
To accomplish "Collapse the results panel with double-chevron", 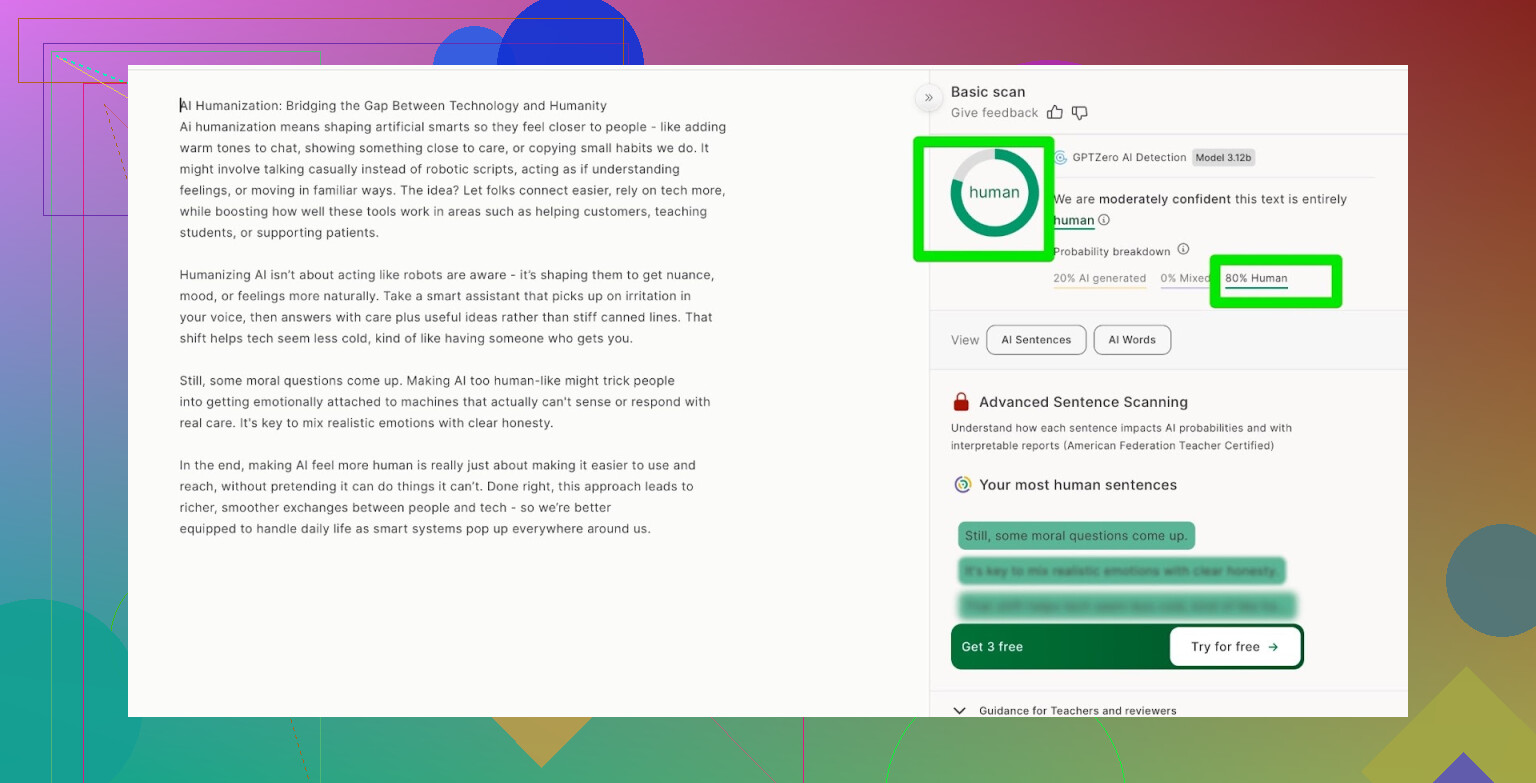I will 928,97.
